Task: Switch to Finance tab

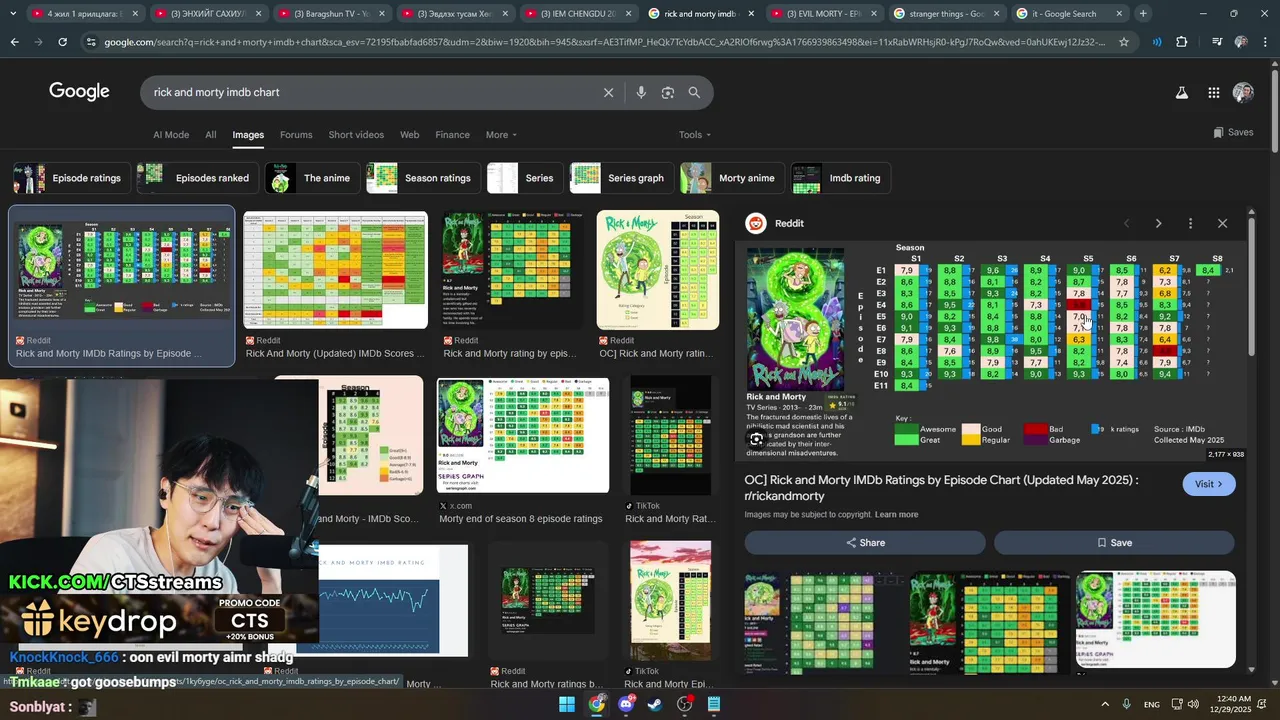Action: pyautogui.click(x=452, y=135)
